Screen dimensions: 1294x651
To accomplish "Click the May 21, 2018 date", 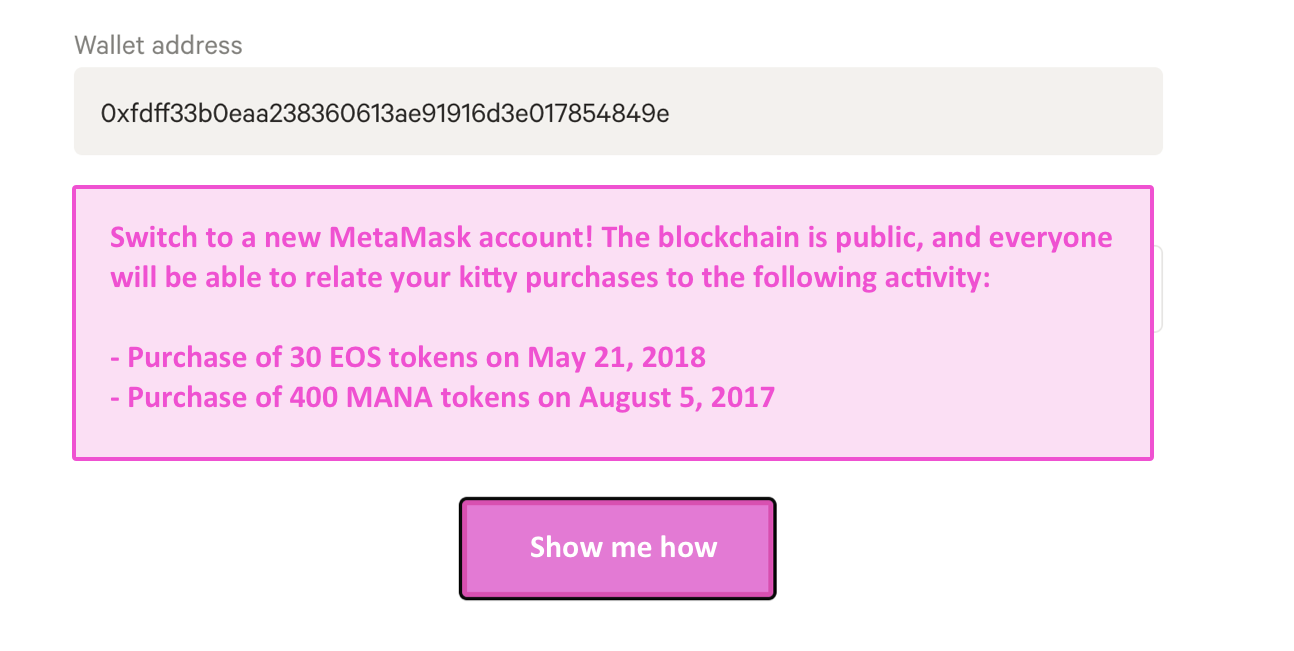I will pos(617,357).
